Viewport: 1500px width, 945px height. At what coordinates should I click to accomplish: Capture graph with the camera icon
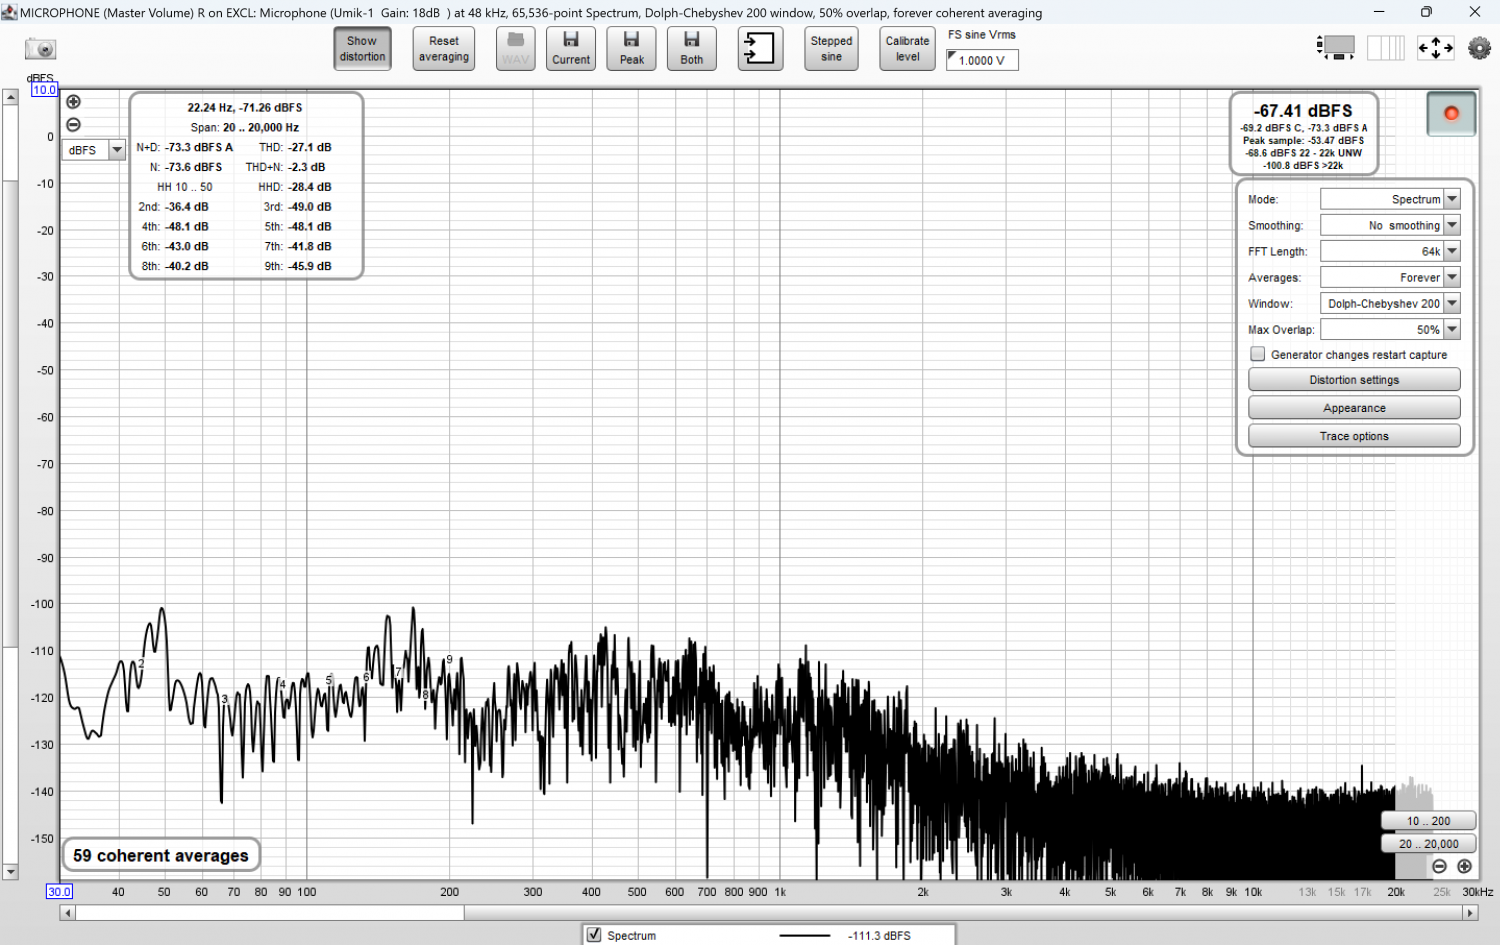40,49
